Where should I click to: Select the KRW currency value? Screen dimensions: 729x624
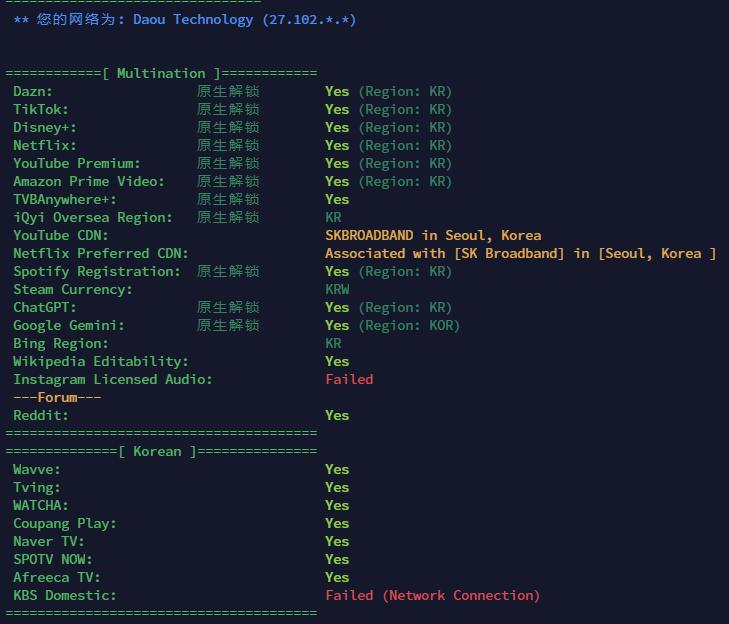(337, 289)
